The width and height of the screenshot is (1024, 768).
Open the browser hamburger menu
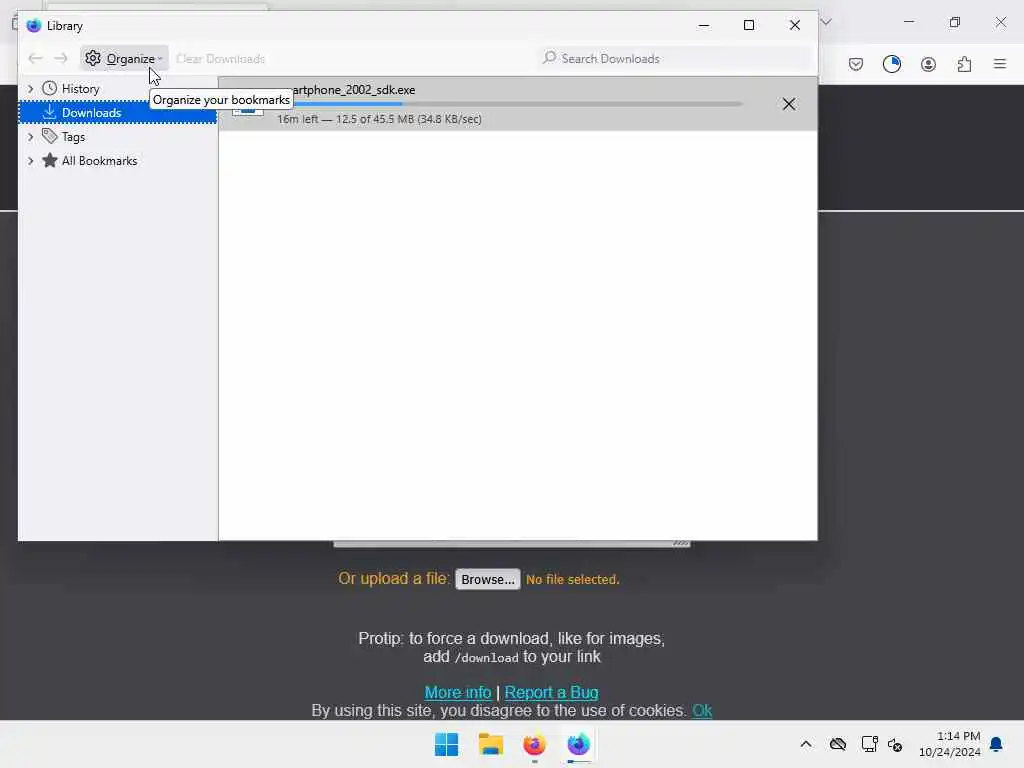[x=1000, y=64]
